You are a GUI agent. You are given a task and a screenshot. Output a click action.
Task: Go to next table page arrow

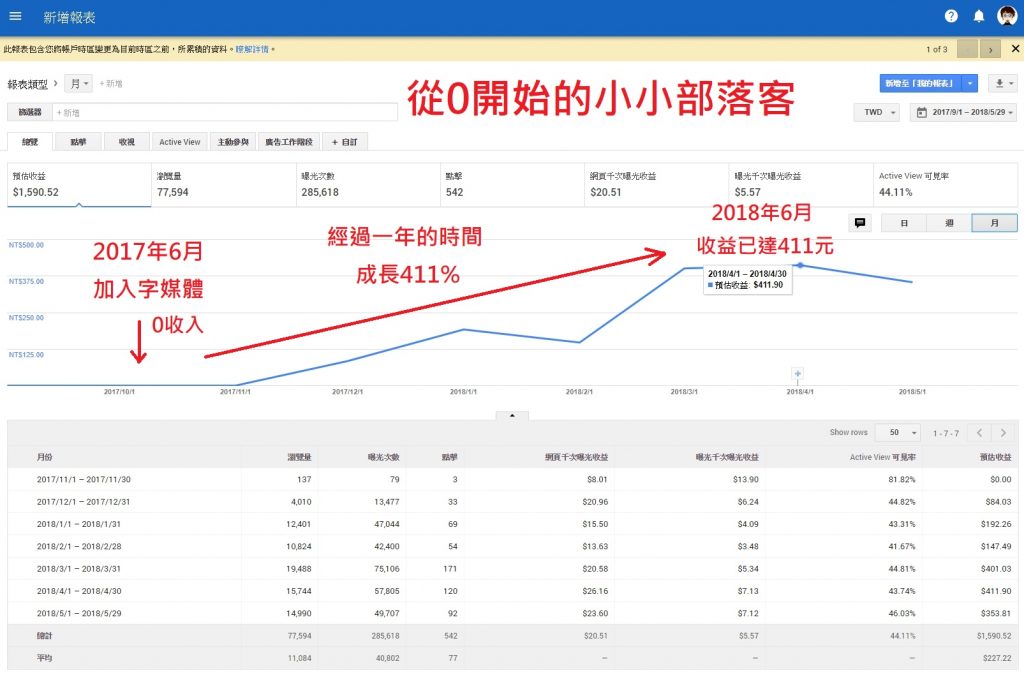coord(1003,433)
